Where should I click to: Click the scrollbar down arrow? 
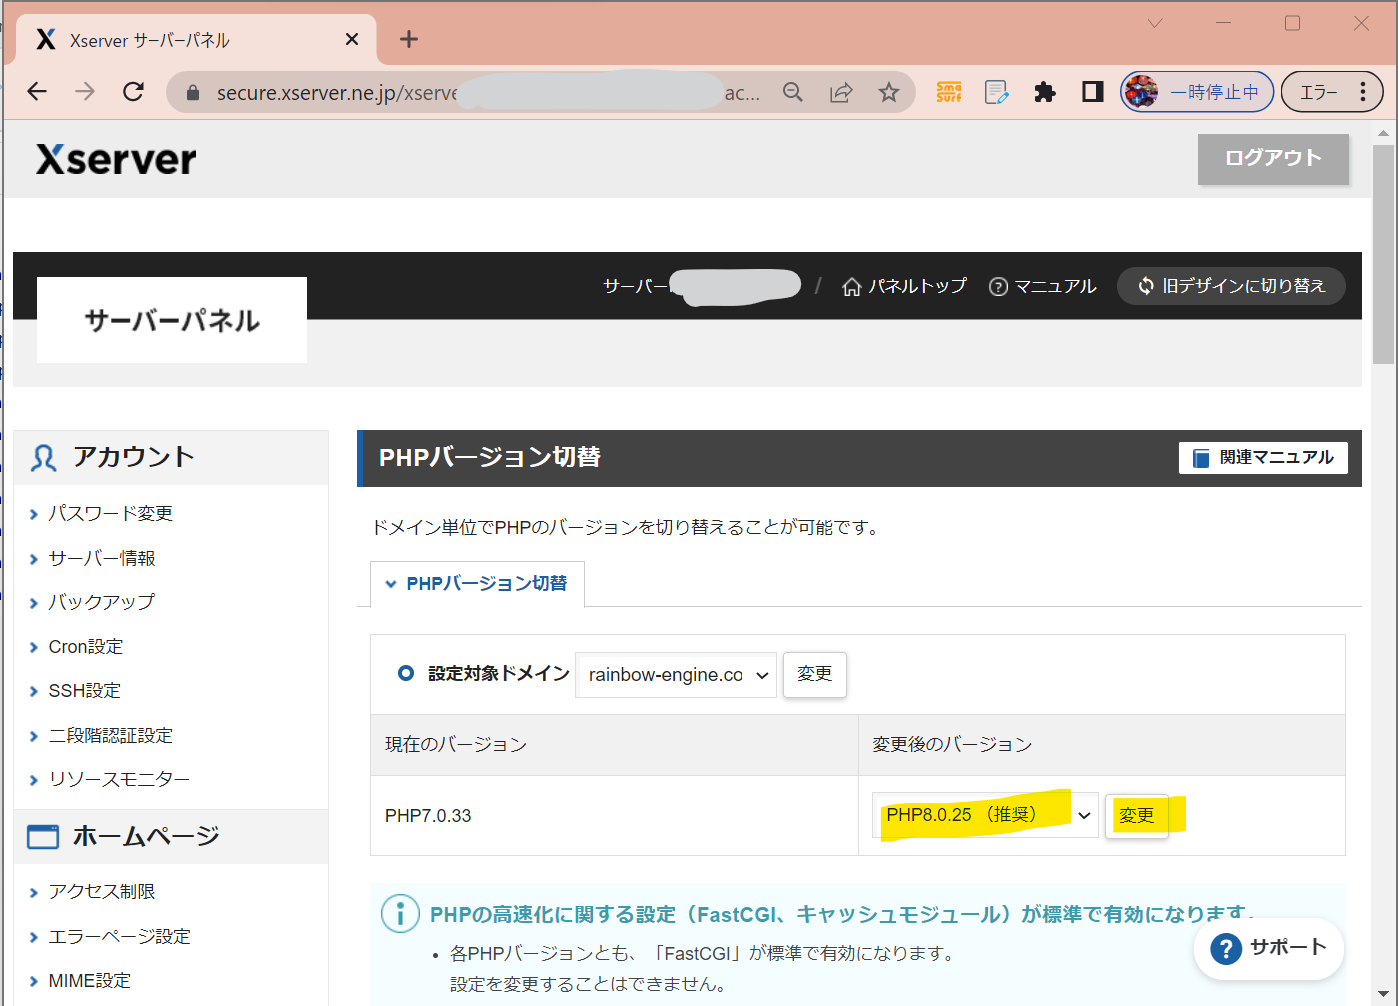pos(1384,996)
